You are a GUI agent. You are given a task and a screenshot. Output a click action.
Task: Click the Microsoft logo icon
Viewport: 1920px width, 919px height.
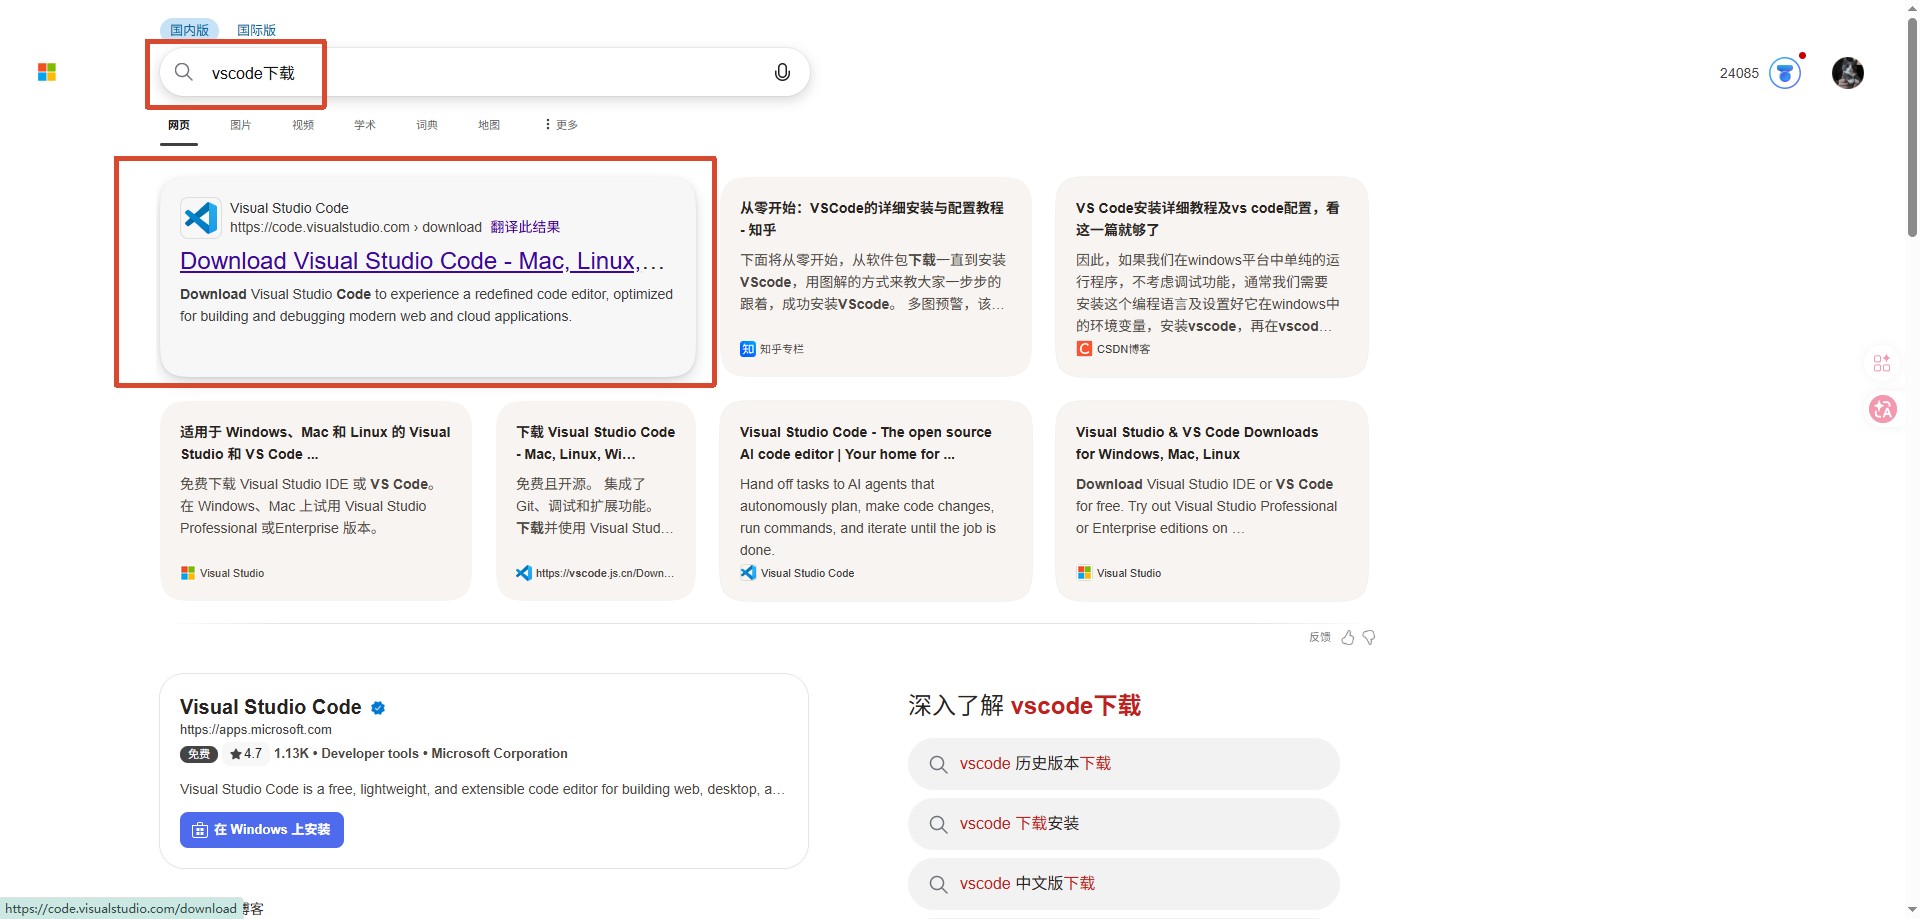(x=47, y=72)
